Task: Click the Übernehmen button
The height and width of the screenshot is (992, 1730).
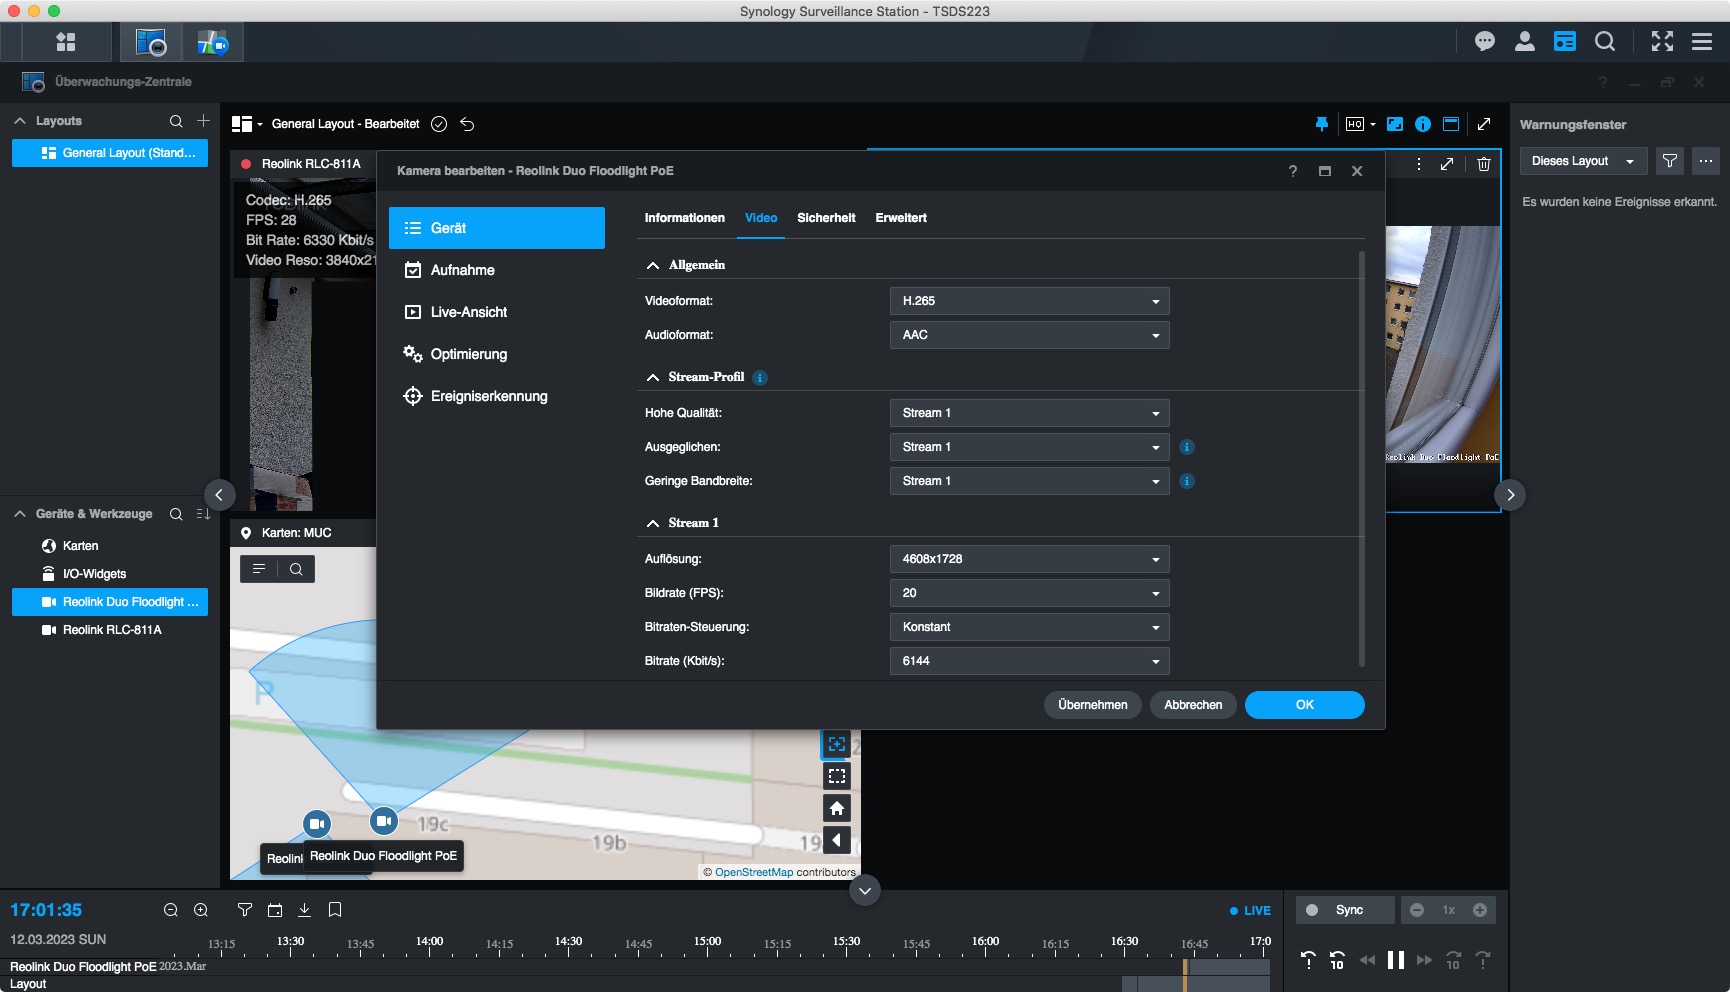Action: tap(1092, 705)
